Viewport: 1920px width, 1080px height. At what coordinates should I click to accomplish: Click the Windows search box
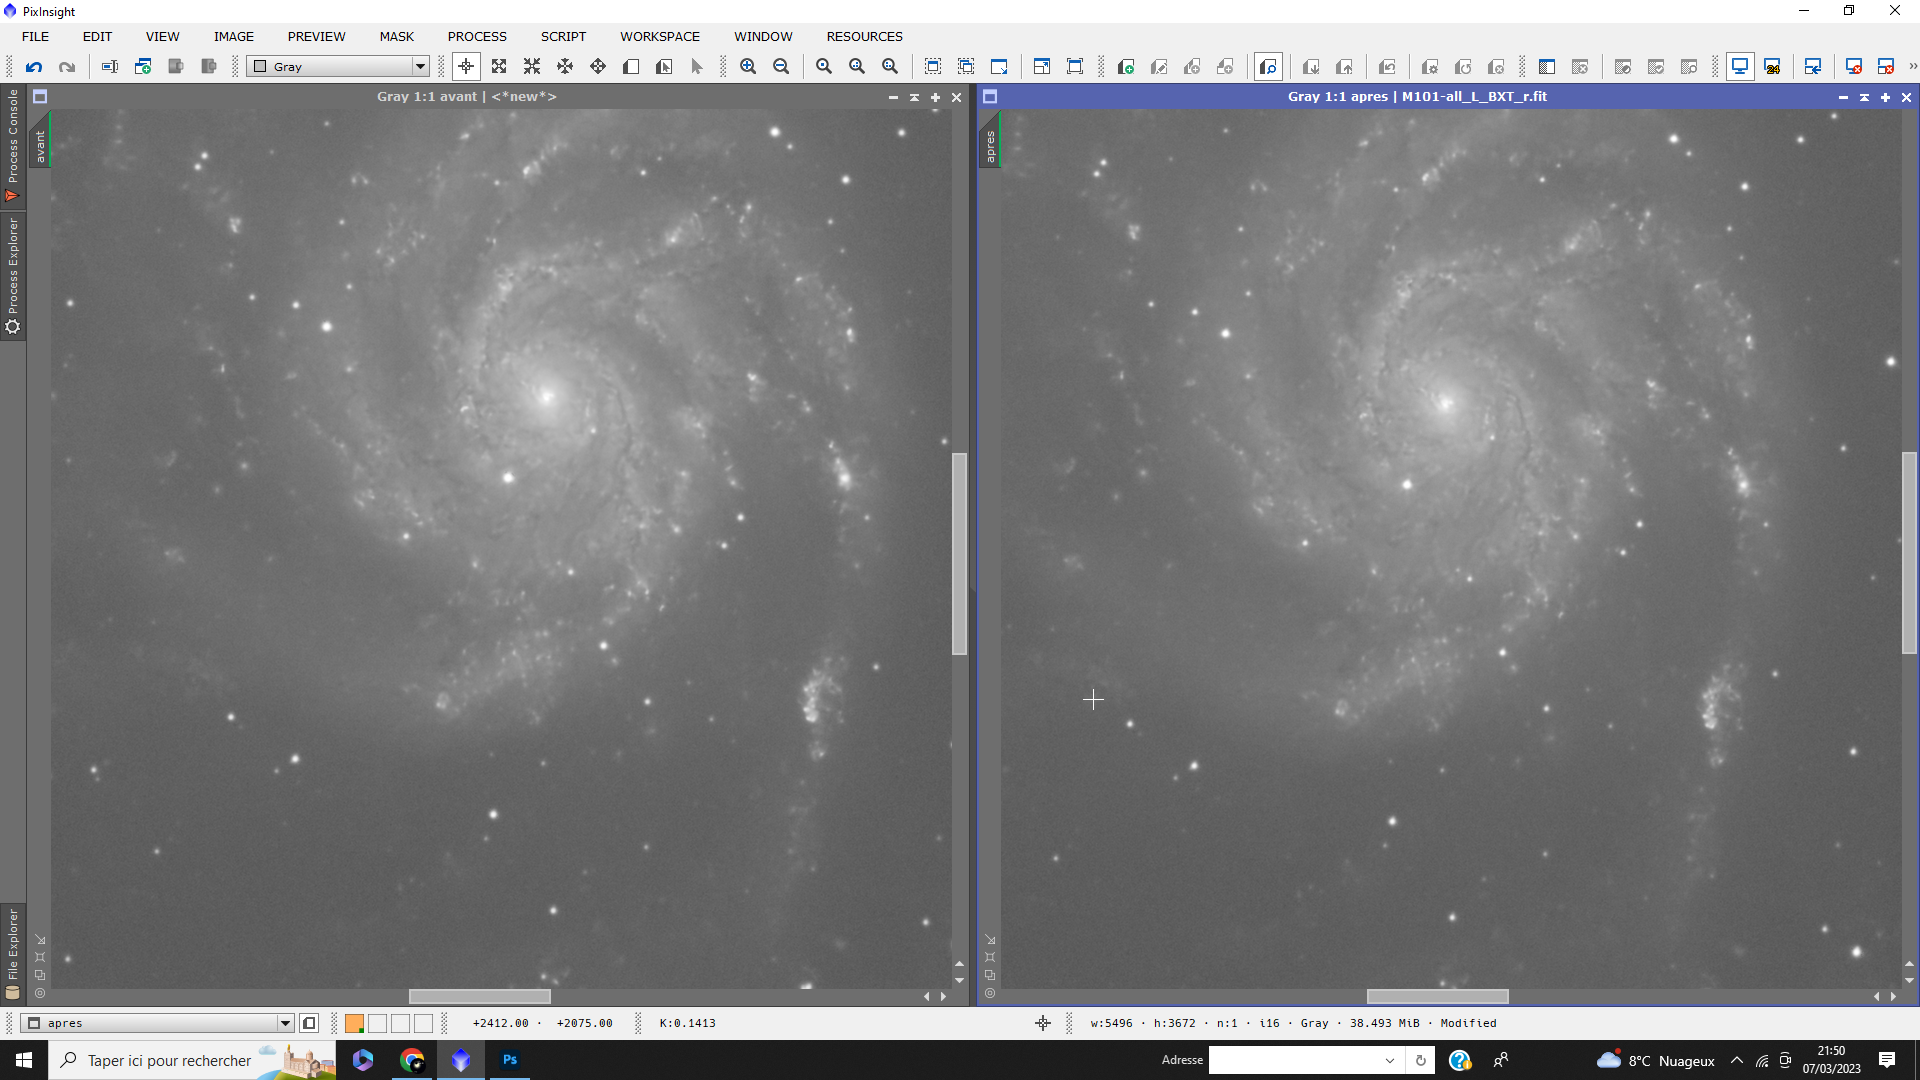(x=170, y=1060)
